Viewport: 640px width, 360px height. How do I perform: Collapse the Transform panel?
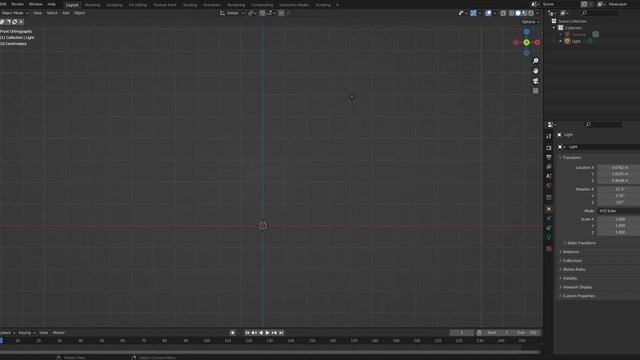(x=571, y=158)
